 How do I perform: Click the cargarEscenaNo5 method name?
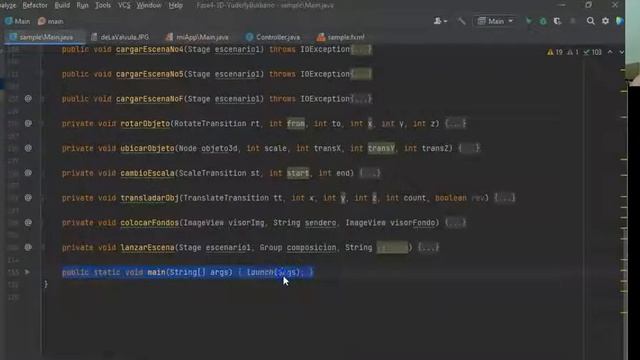(149, 74)
